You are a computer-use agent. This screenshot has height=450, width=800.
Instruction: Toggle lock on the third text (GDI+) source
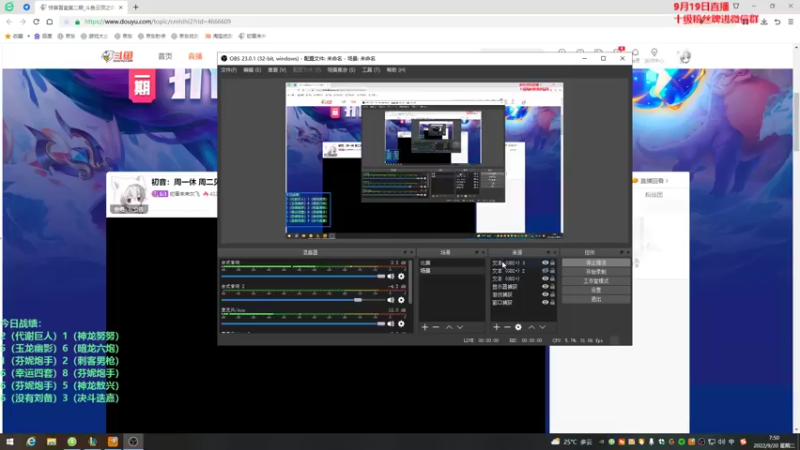coord(553,279)
